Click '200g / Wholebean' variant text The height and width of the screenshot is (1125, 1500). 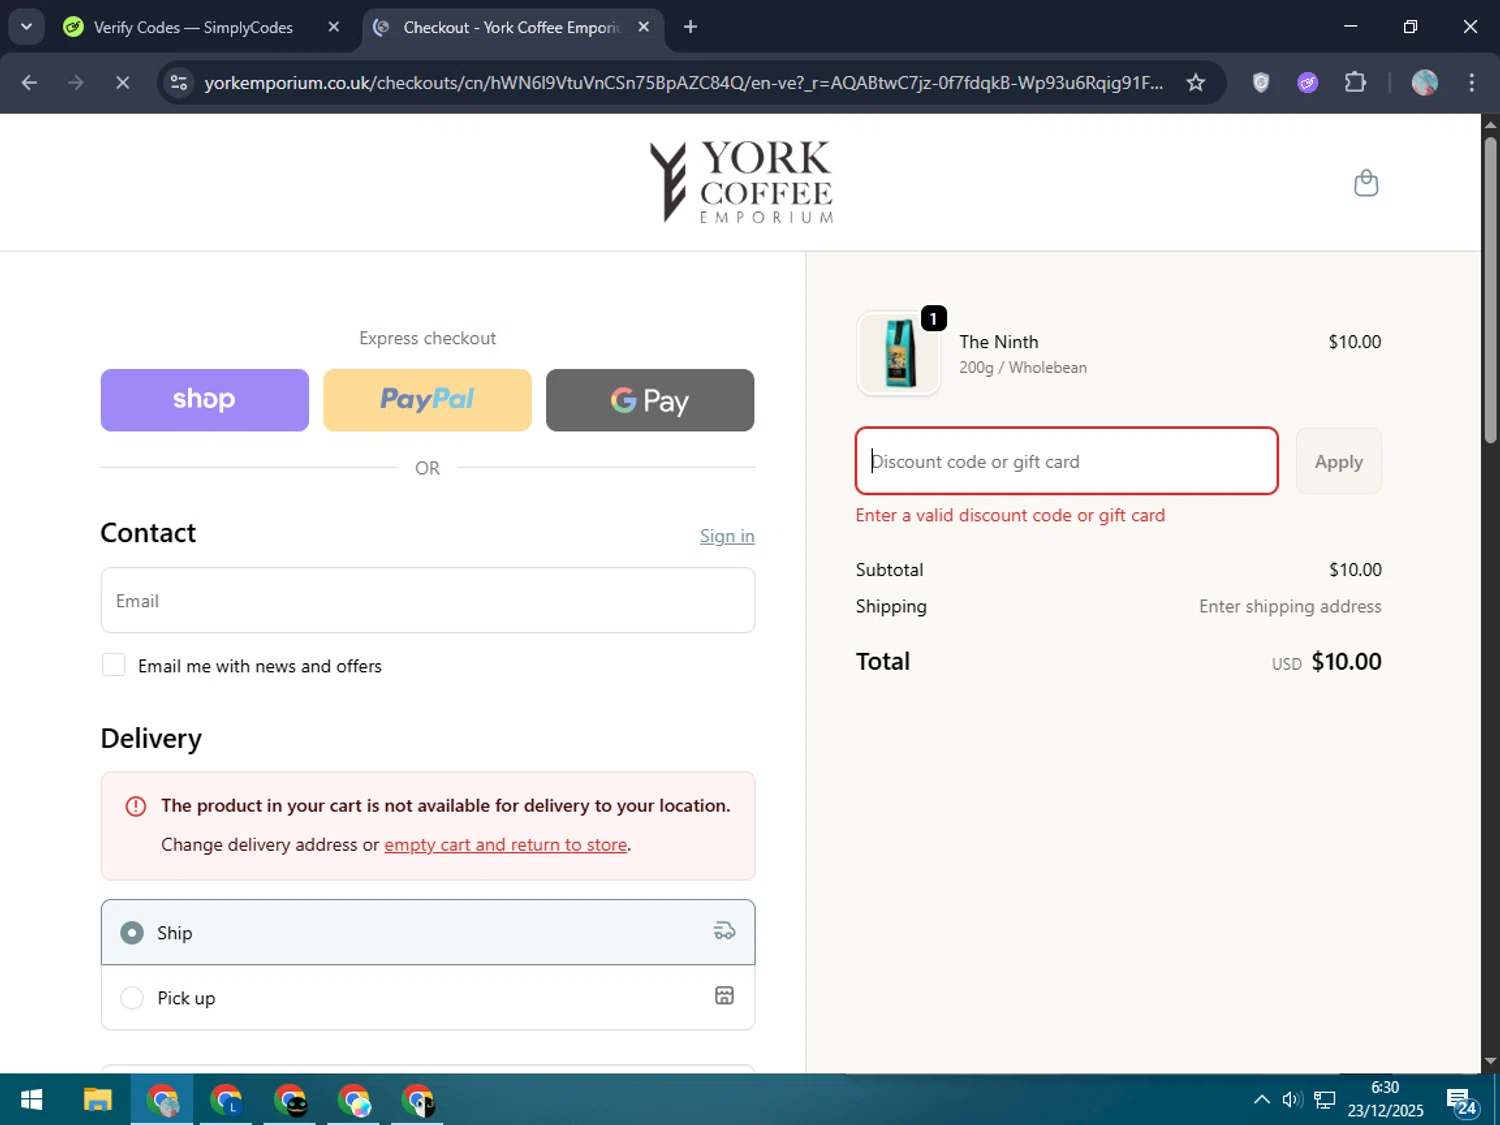(1023, 368)
